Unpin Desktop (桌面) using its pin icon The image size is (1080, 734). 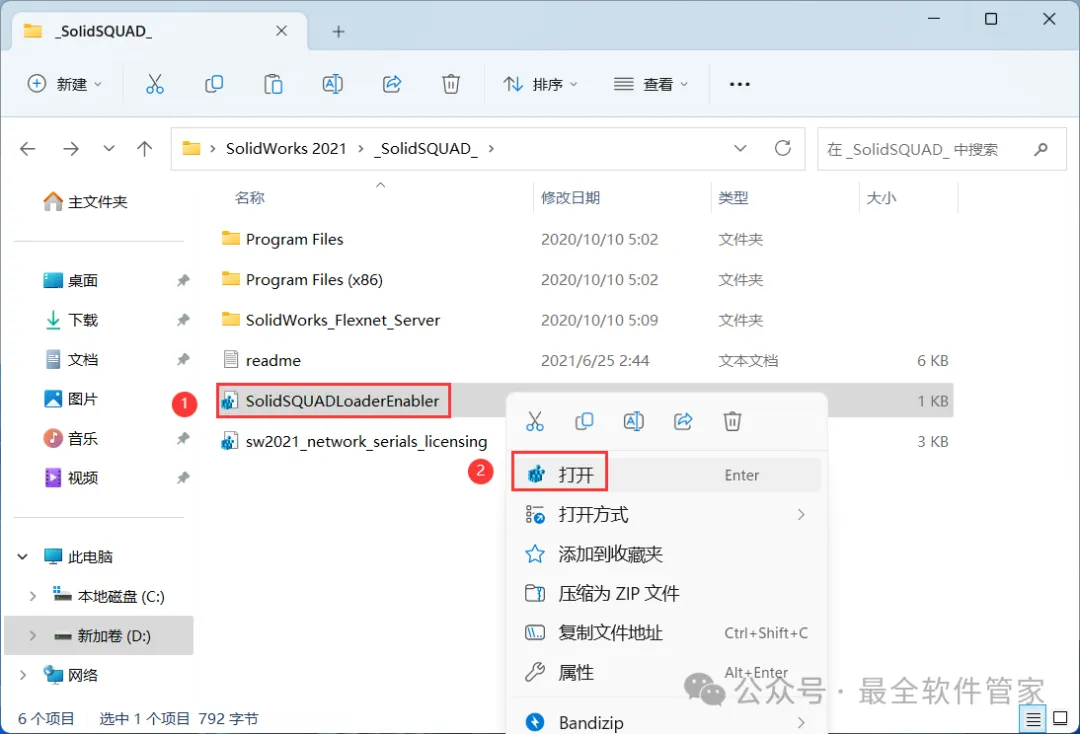pyautogui.click(x=183, y=280)
